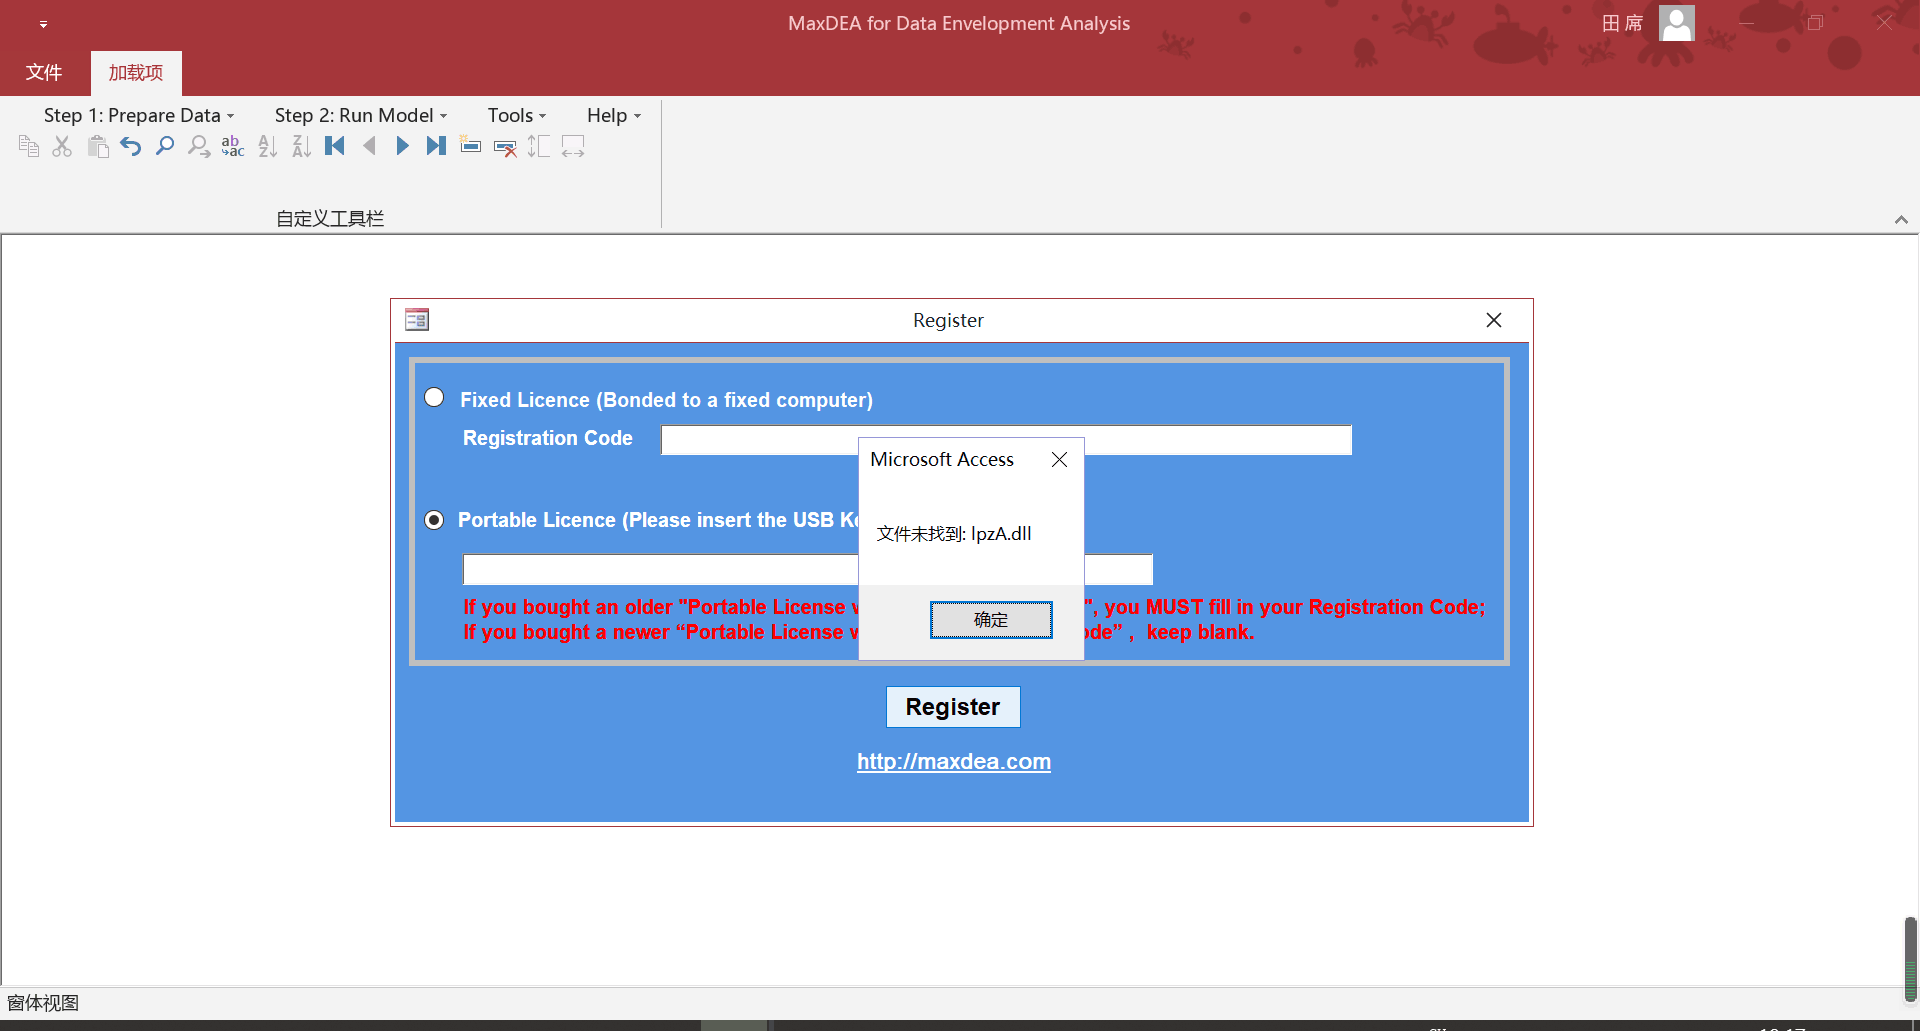Screen dimensions: 1920x1031
Task: Select the Fixed Licence radio button
Action: click(434, 398)
